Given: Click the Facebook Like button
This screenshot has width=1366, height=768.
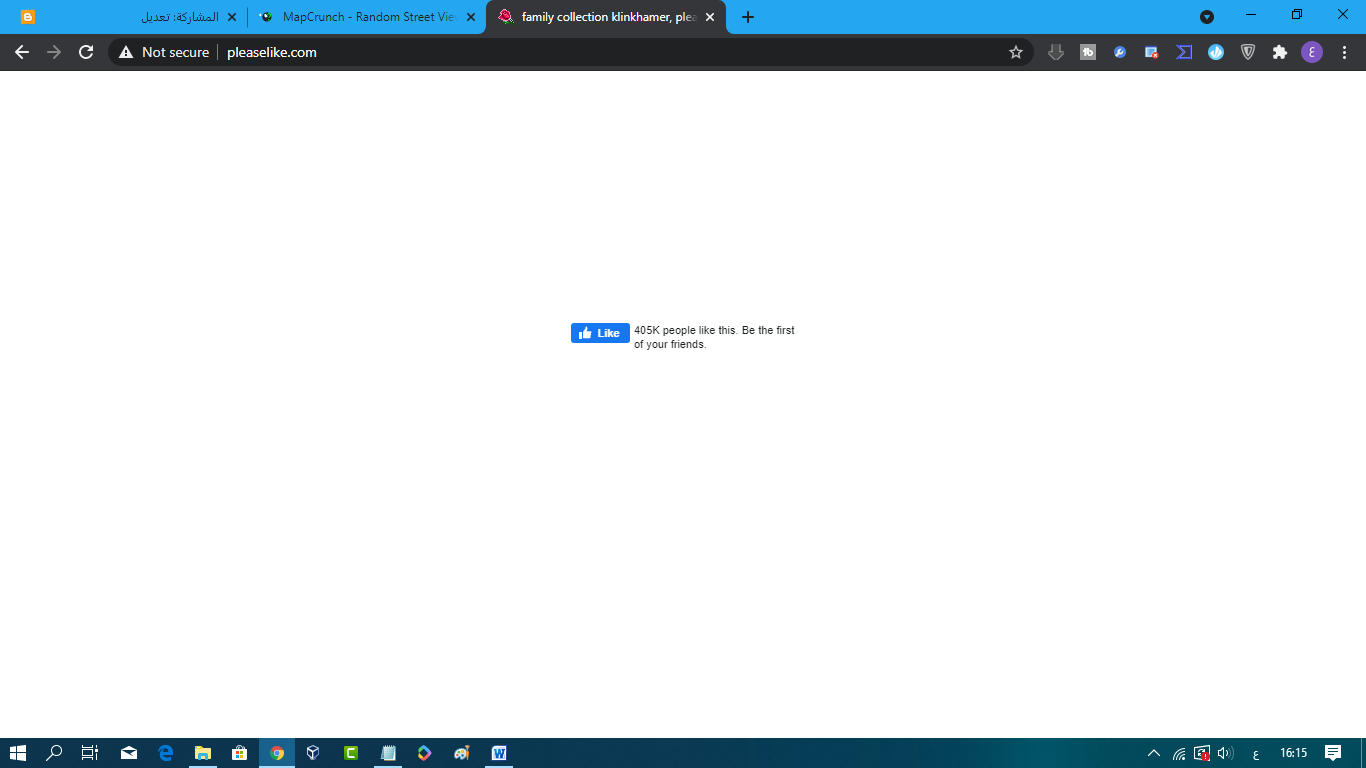Looking at the screenshot, I should tap(600, 333).
